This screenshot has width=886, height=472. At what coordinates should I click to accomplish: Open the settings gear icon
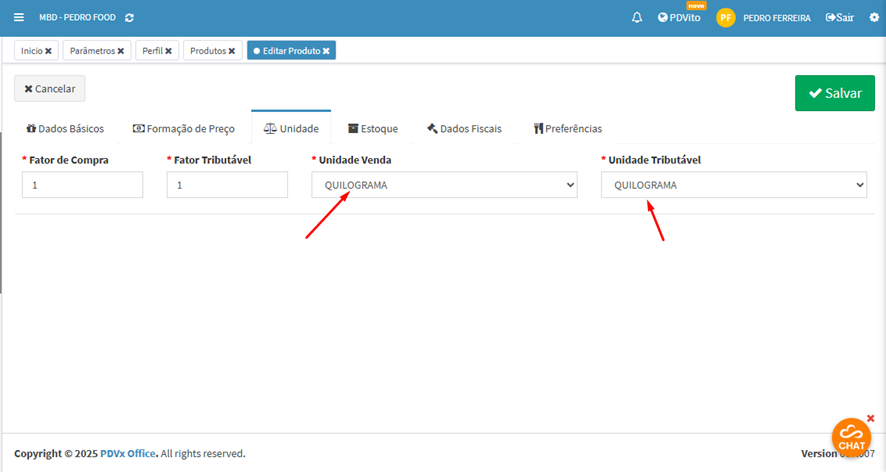tap(874, 18)
